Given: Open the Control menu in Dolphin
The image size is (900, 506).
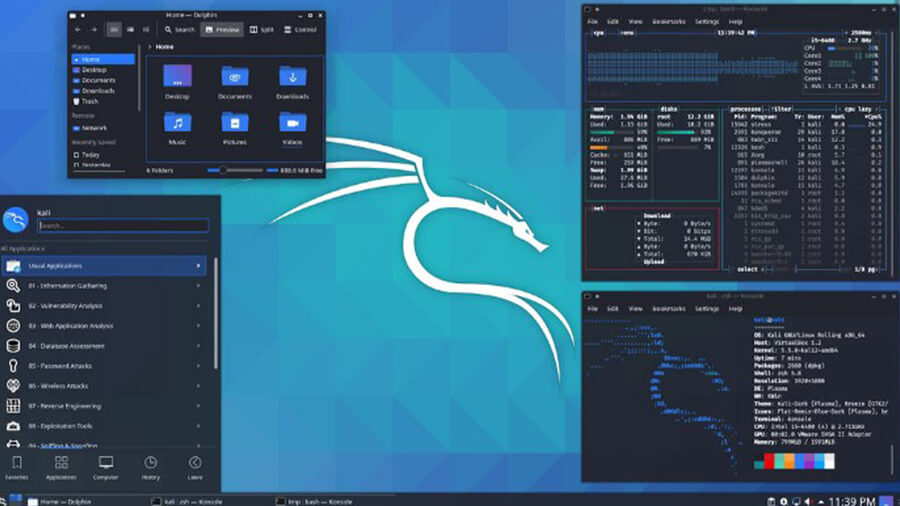Looking at the screenshot, I should click(x=300, y=29).
